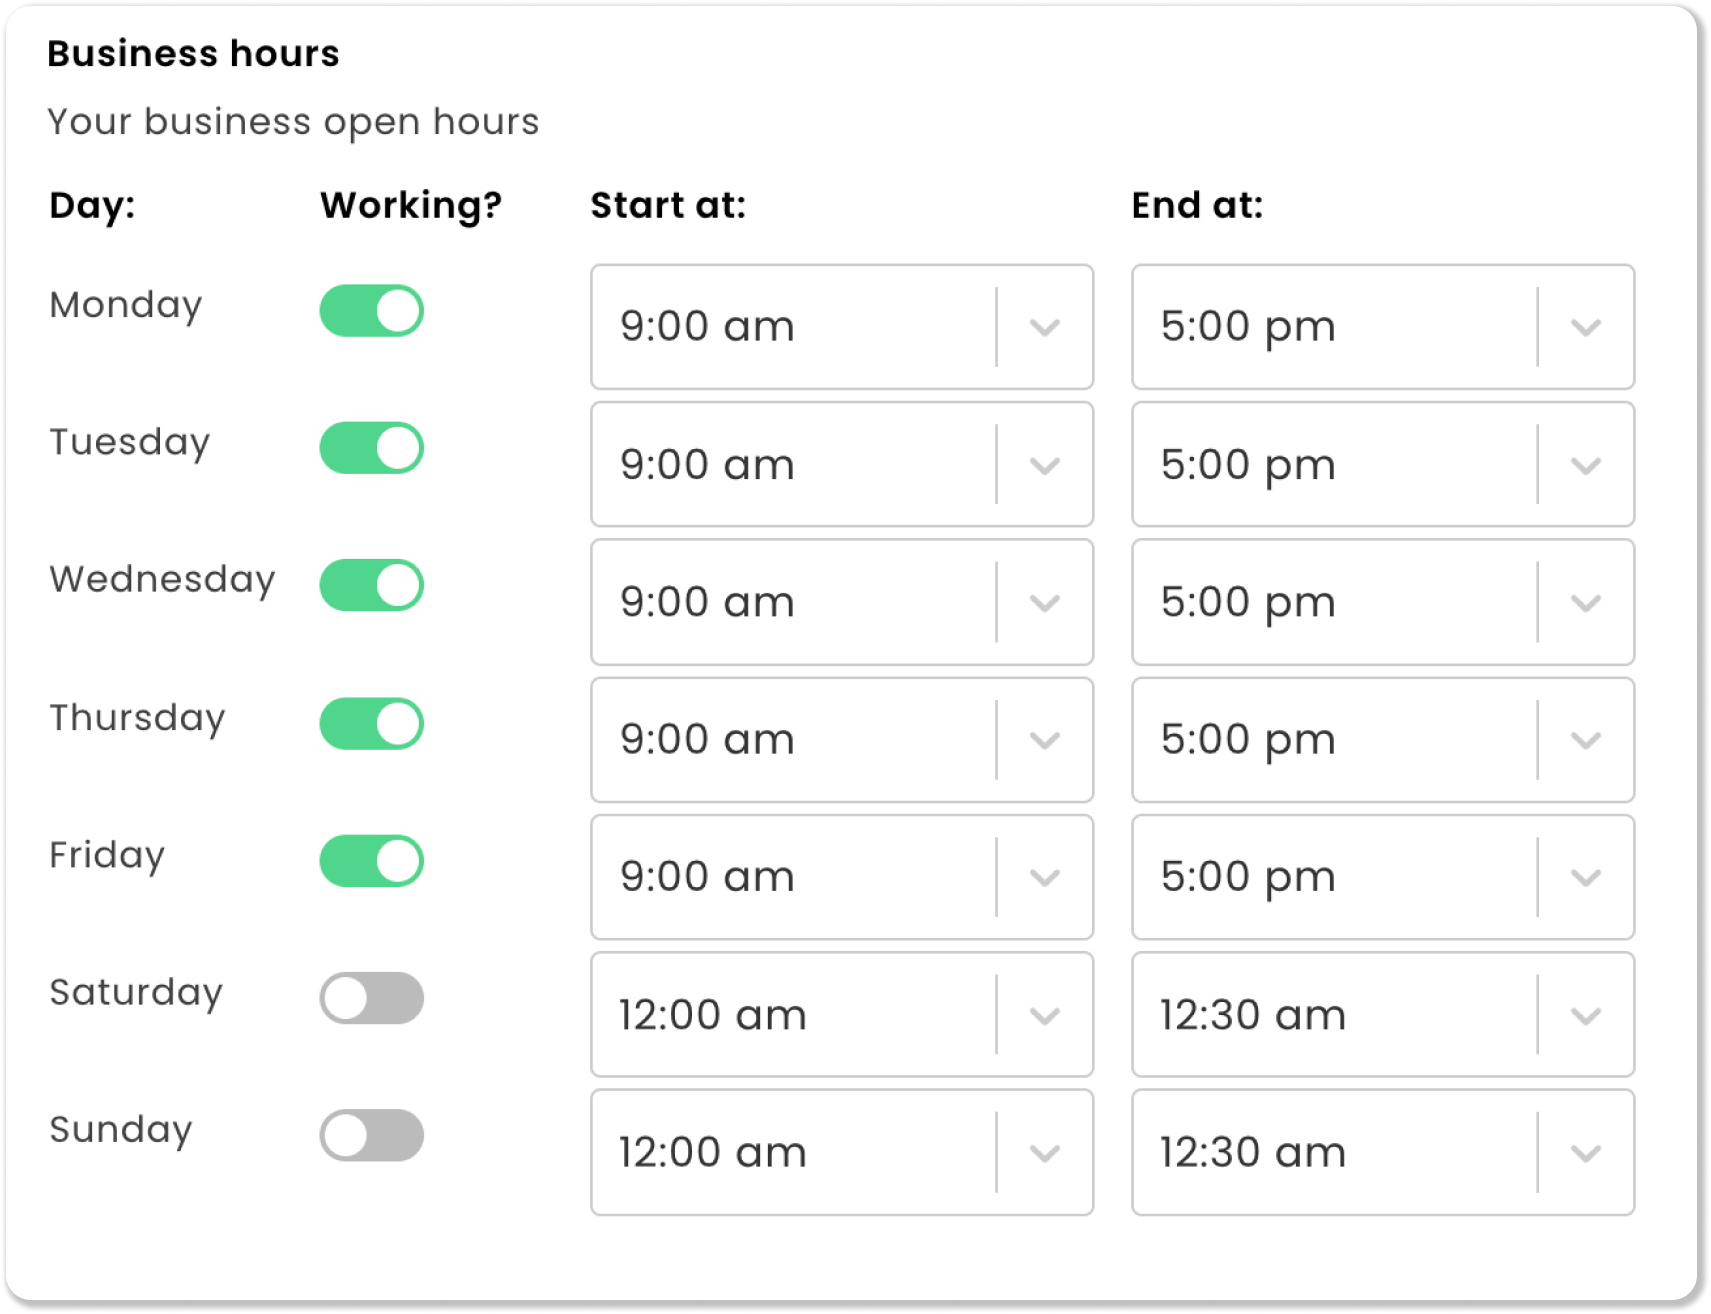The height and width of the screenshot is (1314, 1711).
Task: Click Friday's 9:00 am start field
Action: pyautogui.click(x=790, y=878)
